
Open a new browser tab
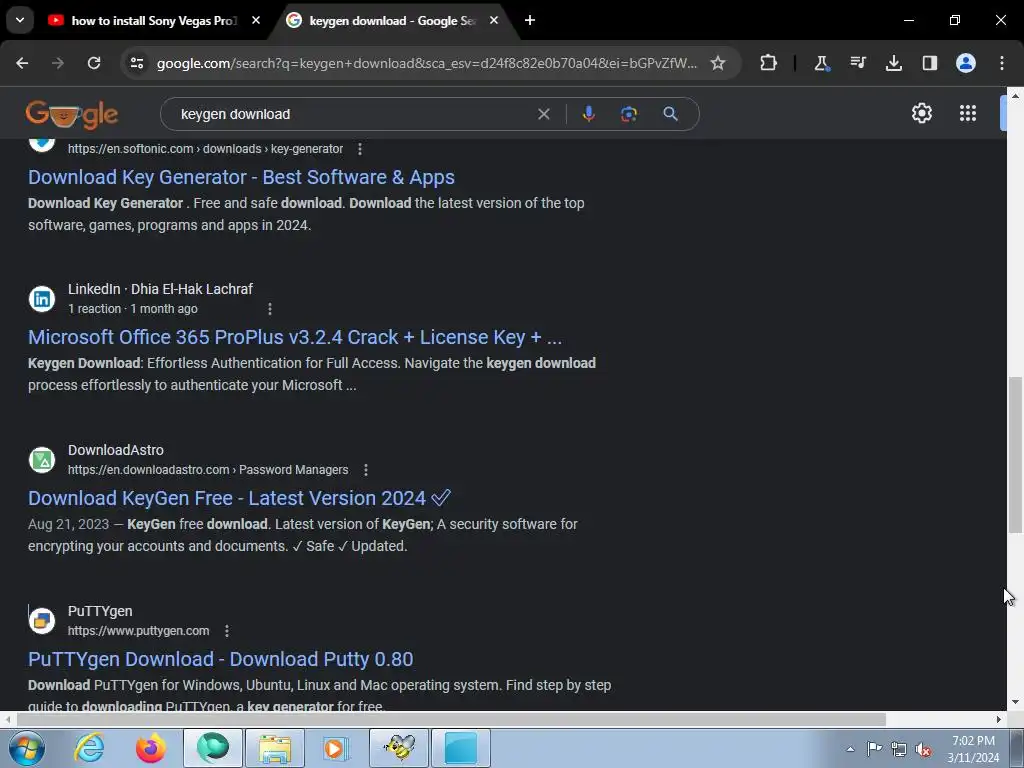point(530,21)
